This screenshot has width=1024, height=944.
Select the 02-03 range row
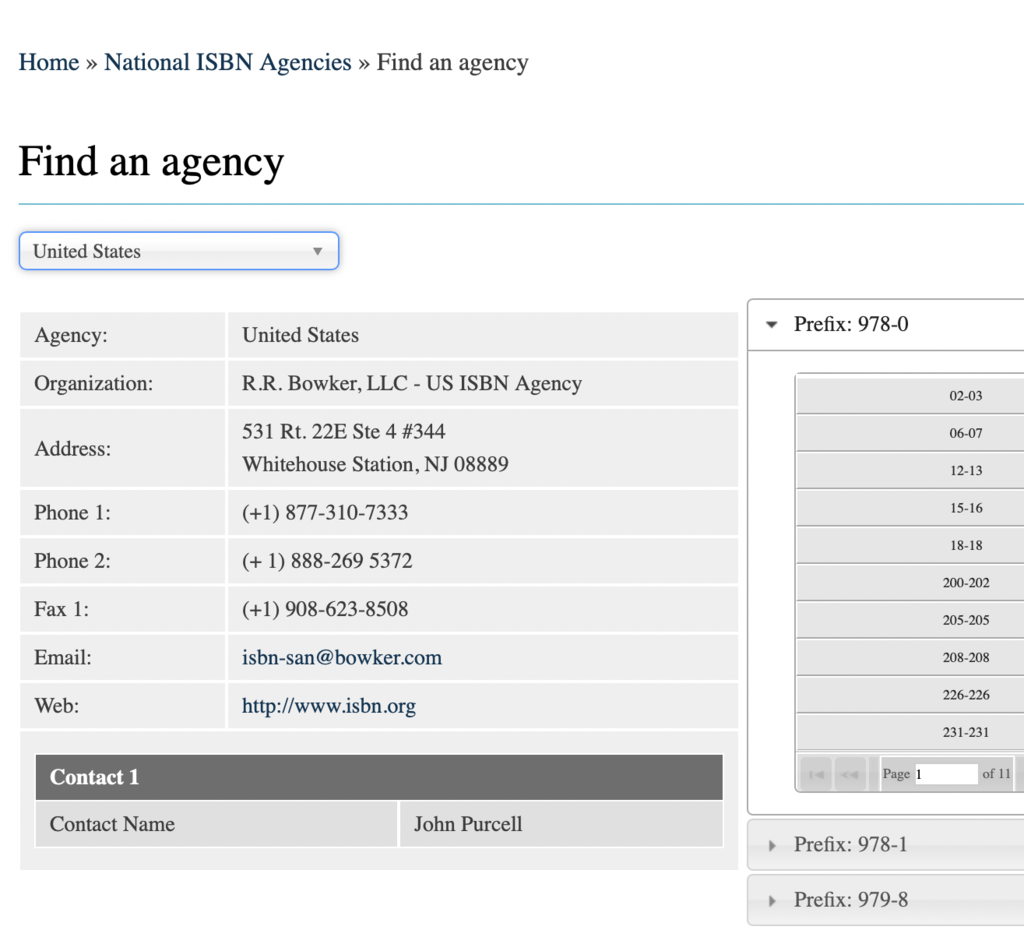pos(965,396)
